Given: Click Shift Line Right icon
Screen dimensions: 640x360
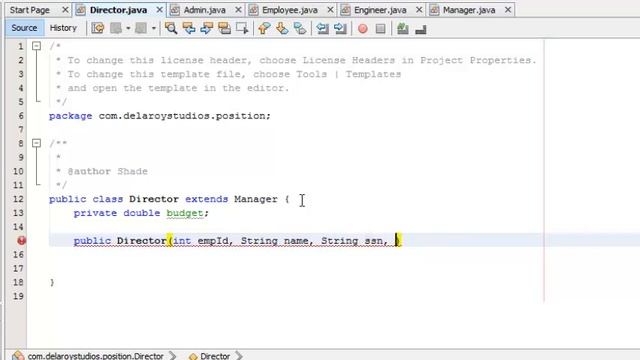Looking at the screenshot, I should [x=340, y=28].
